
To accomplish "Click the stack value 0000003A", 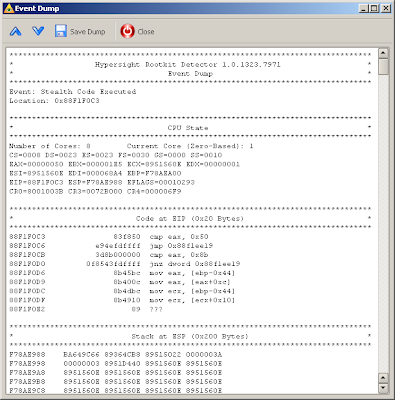I will tap(204, 354).
